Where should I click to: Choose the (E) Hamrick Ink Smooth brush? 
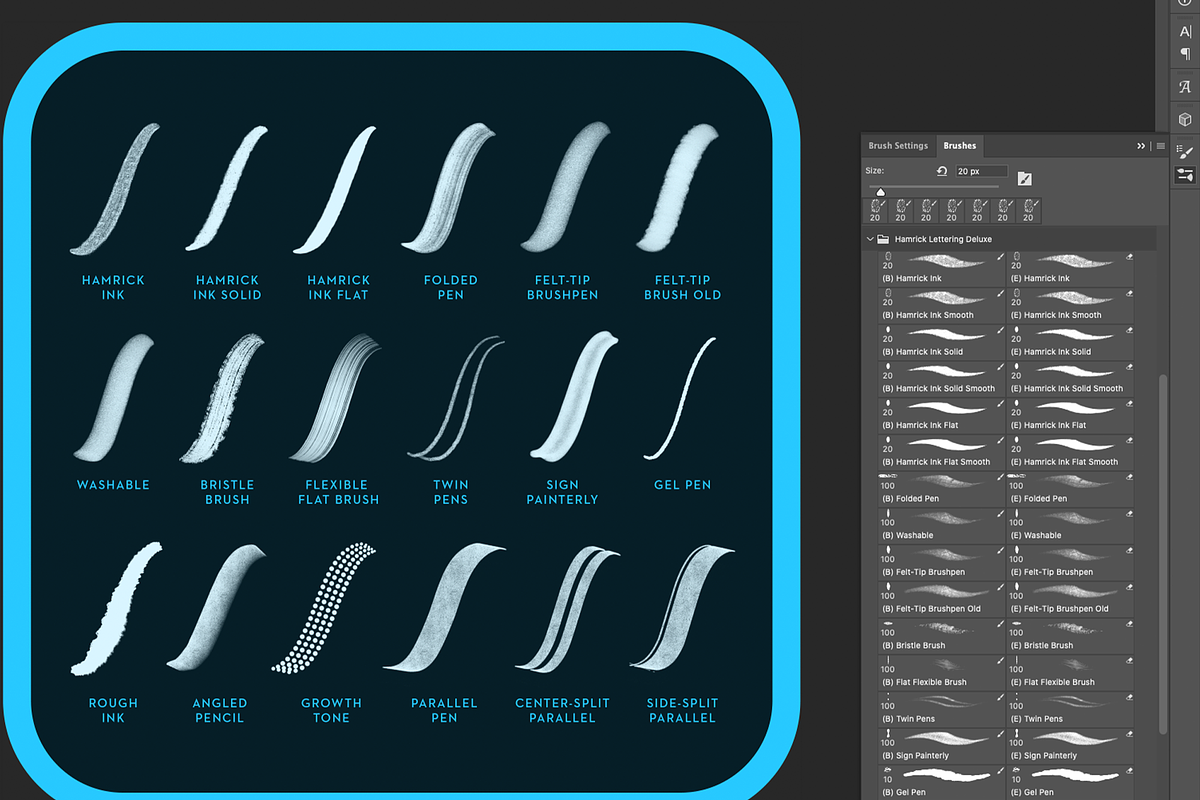click(x=1070, y=305)
